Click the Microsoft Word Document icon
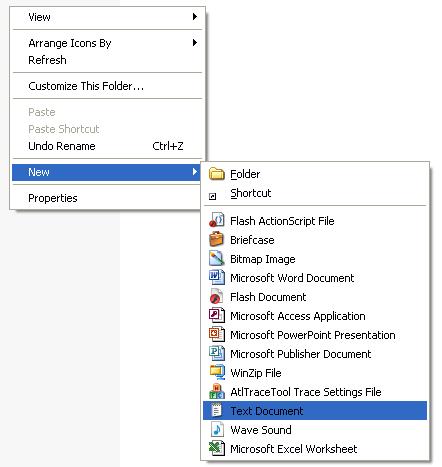This screenshot has height=467, width=442. tap(217, 277)
